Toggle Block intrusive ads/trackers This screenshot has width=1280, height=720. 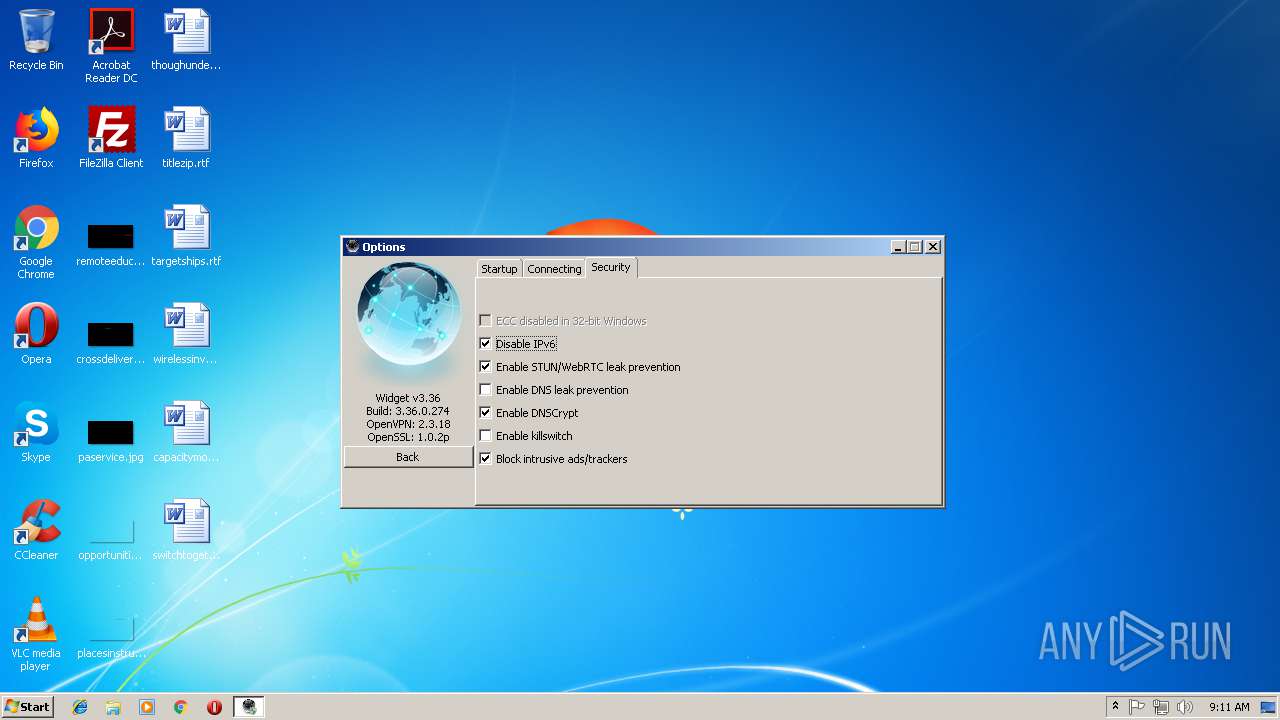pyautogui.click(x=485, y=459)
